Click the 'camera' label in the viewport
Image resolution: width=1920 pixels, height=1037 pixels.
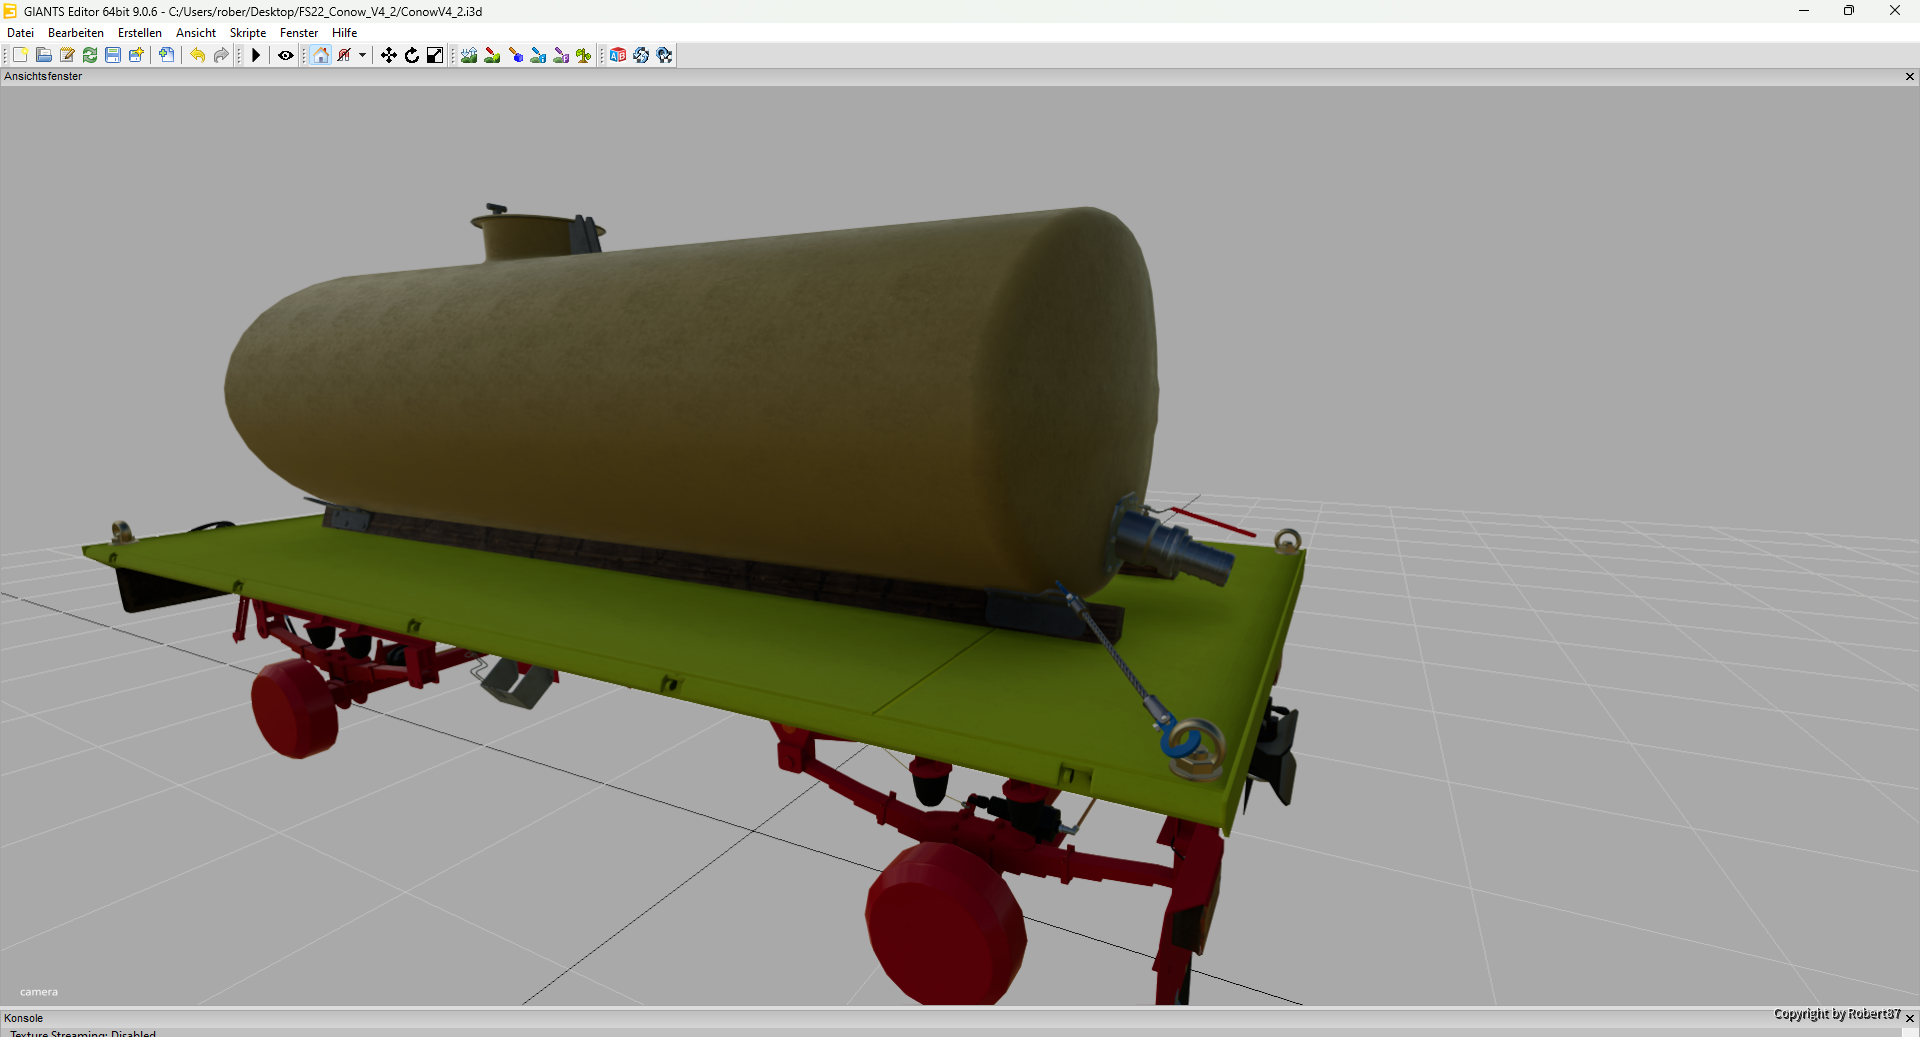(x=39, y=992)
